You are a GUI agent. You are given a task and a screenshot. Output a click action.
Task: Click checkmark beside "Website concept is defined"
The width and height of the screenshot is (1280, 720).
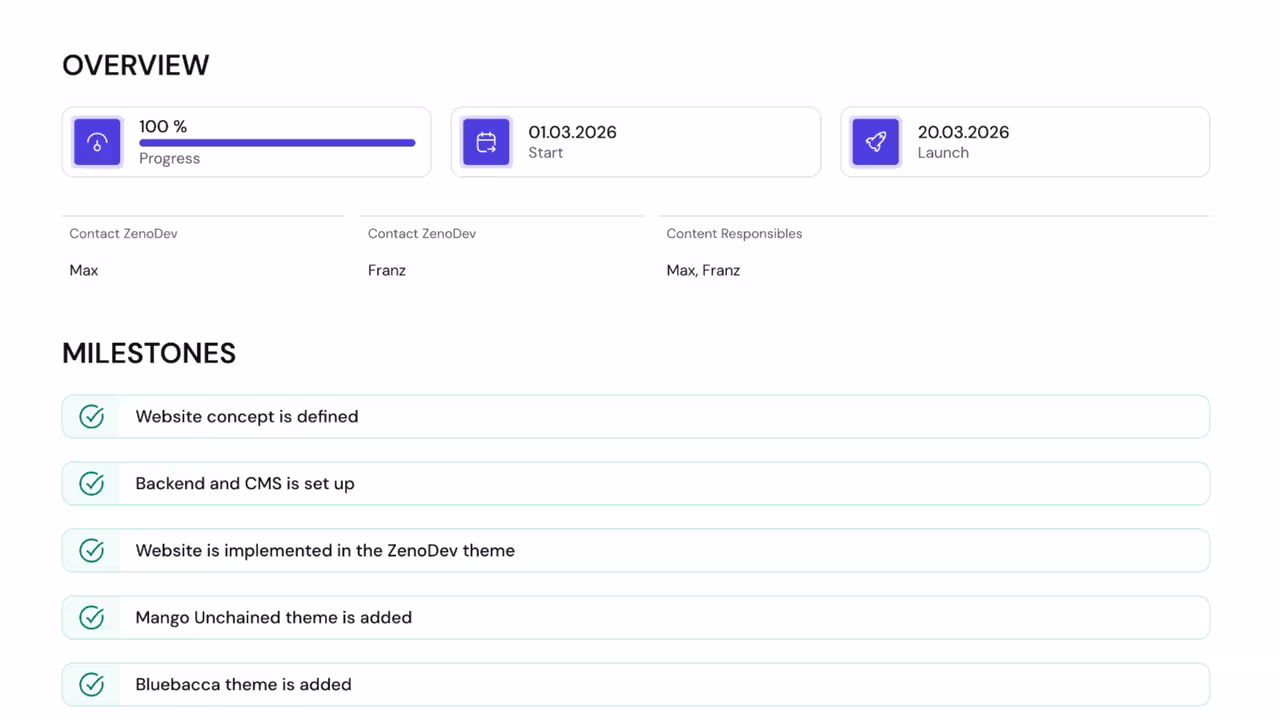[x=91, y=416]
